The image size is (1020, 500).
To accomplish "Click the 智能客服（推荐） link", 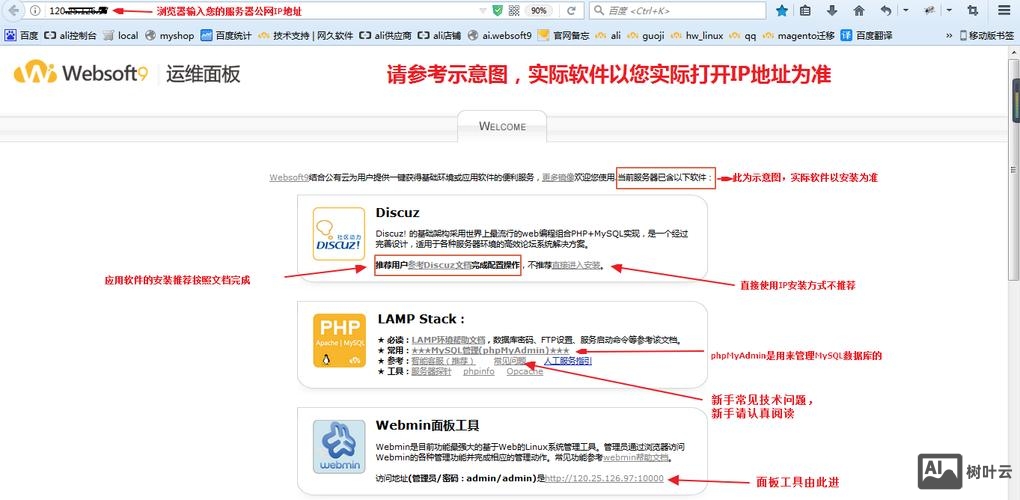I will 443,361.
